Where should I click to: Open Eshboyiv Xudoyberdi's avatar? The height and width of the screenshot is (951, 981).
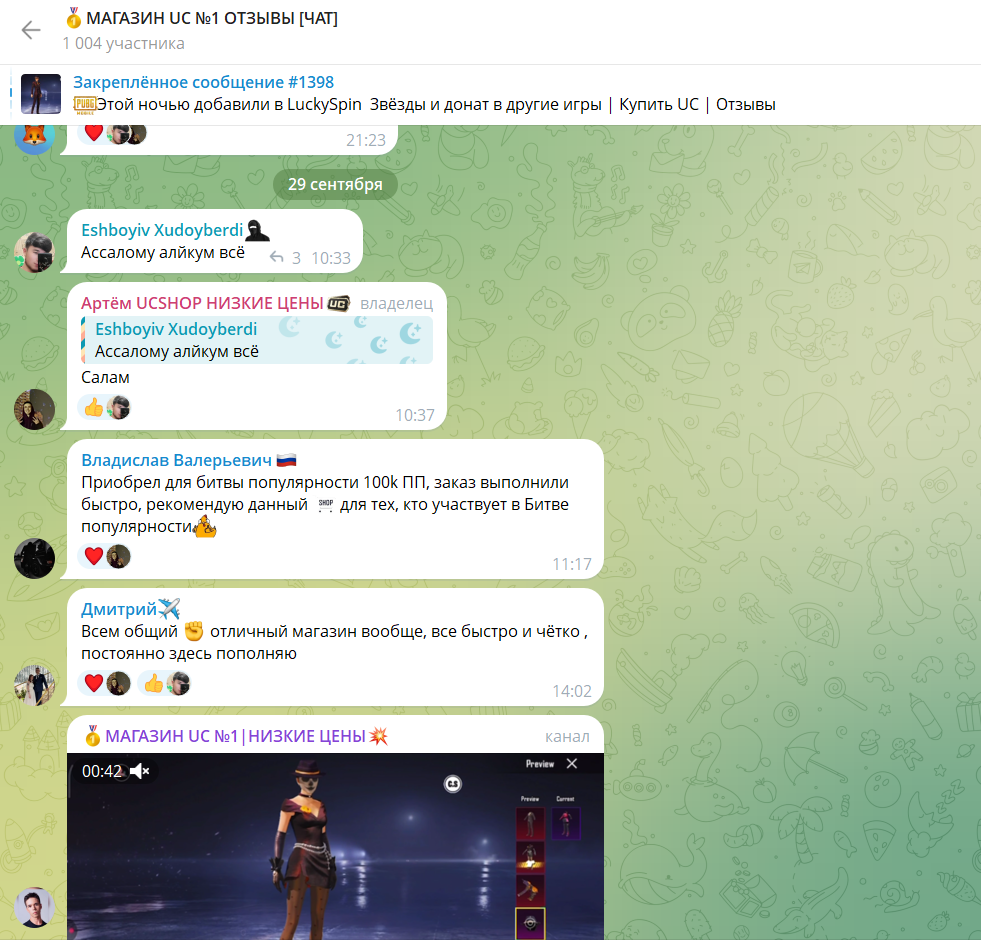coord(34,252)
